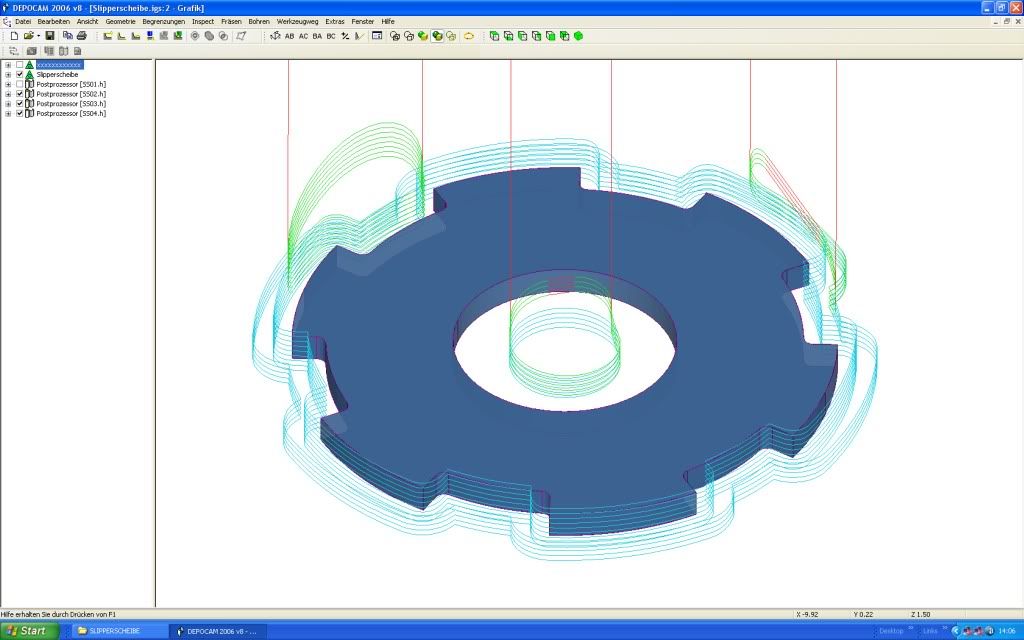Select the AB view toolbar button

290,36
